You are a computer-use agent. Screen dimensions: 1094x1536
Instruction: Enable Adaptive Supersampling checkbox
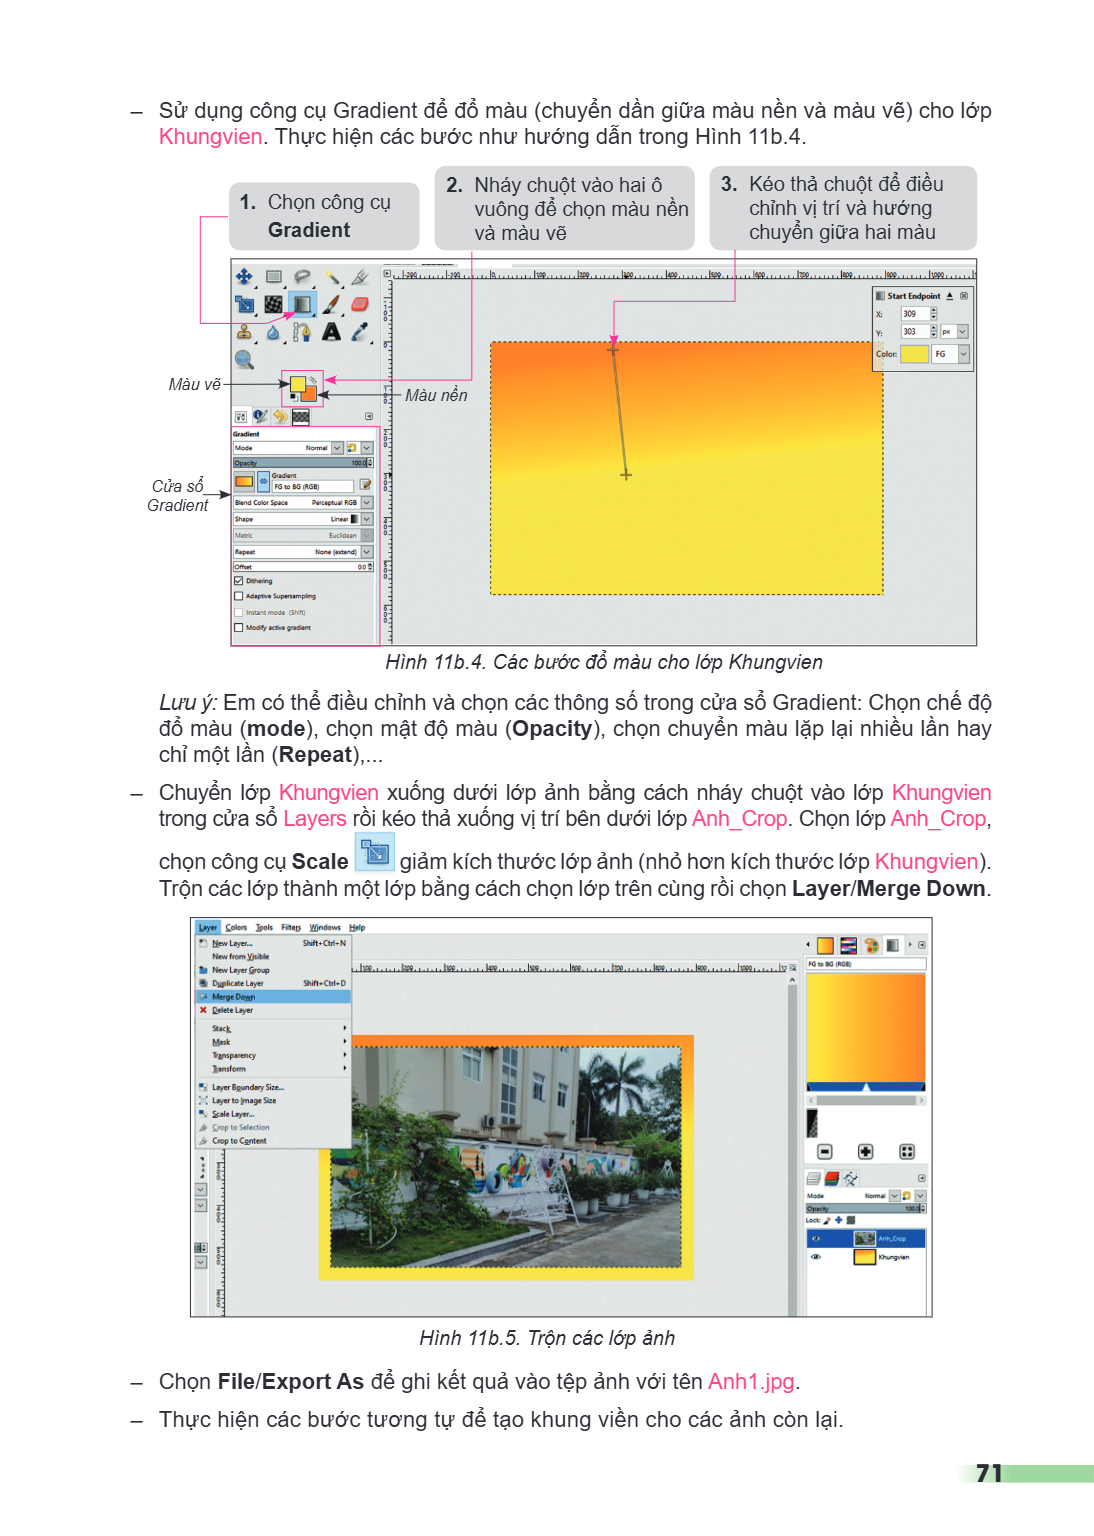(x=239, y=596)
